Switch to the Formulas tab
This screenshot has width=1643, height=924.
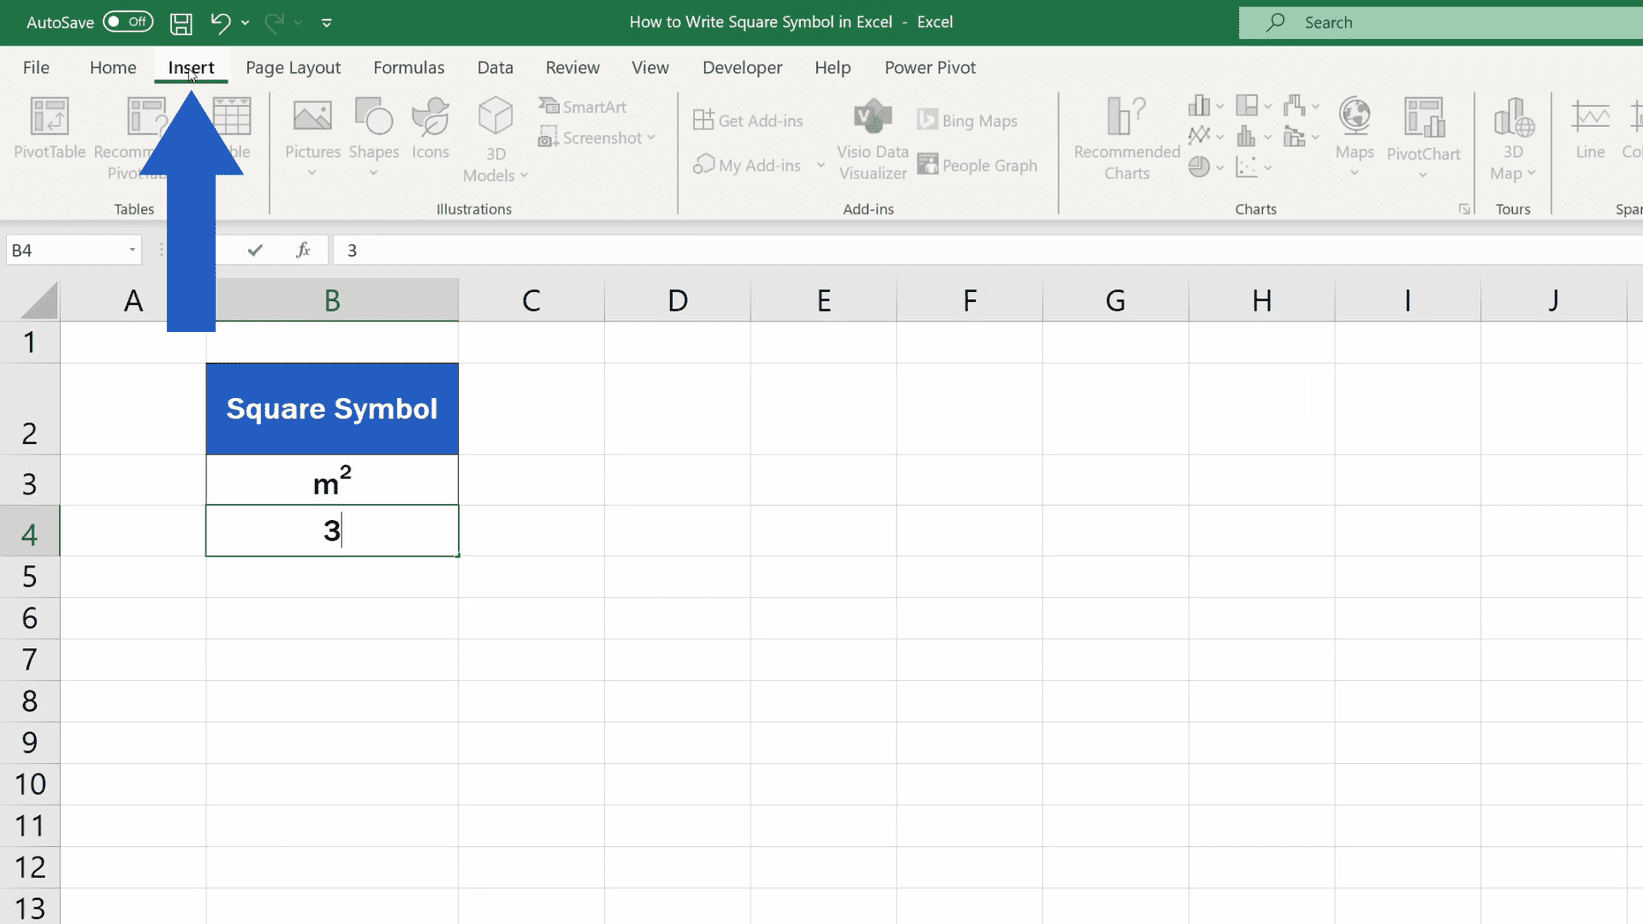point(408,67)
